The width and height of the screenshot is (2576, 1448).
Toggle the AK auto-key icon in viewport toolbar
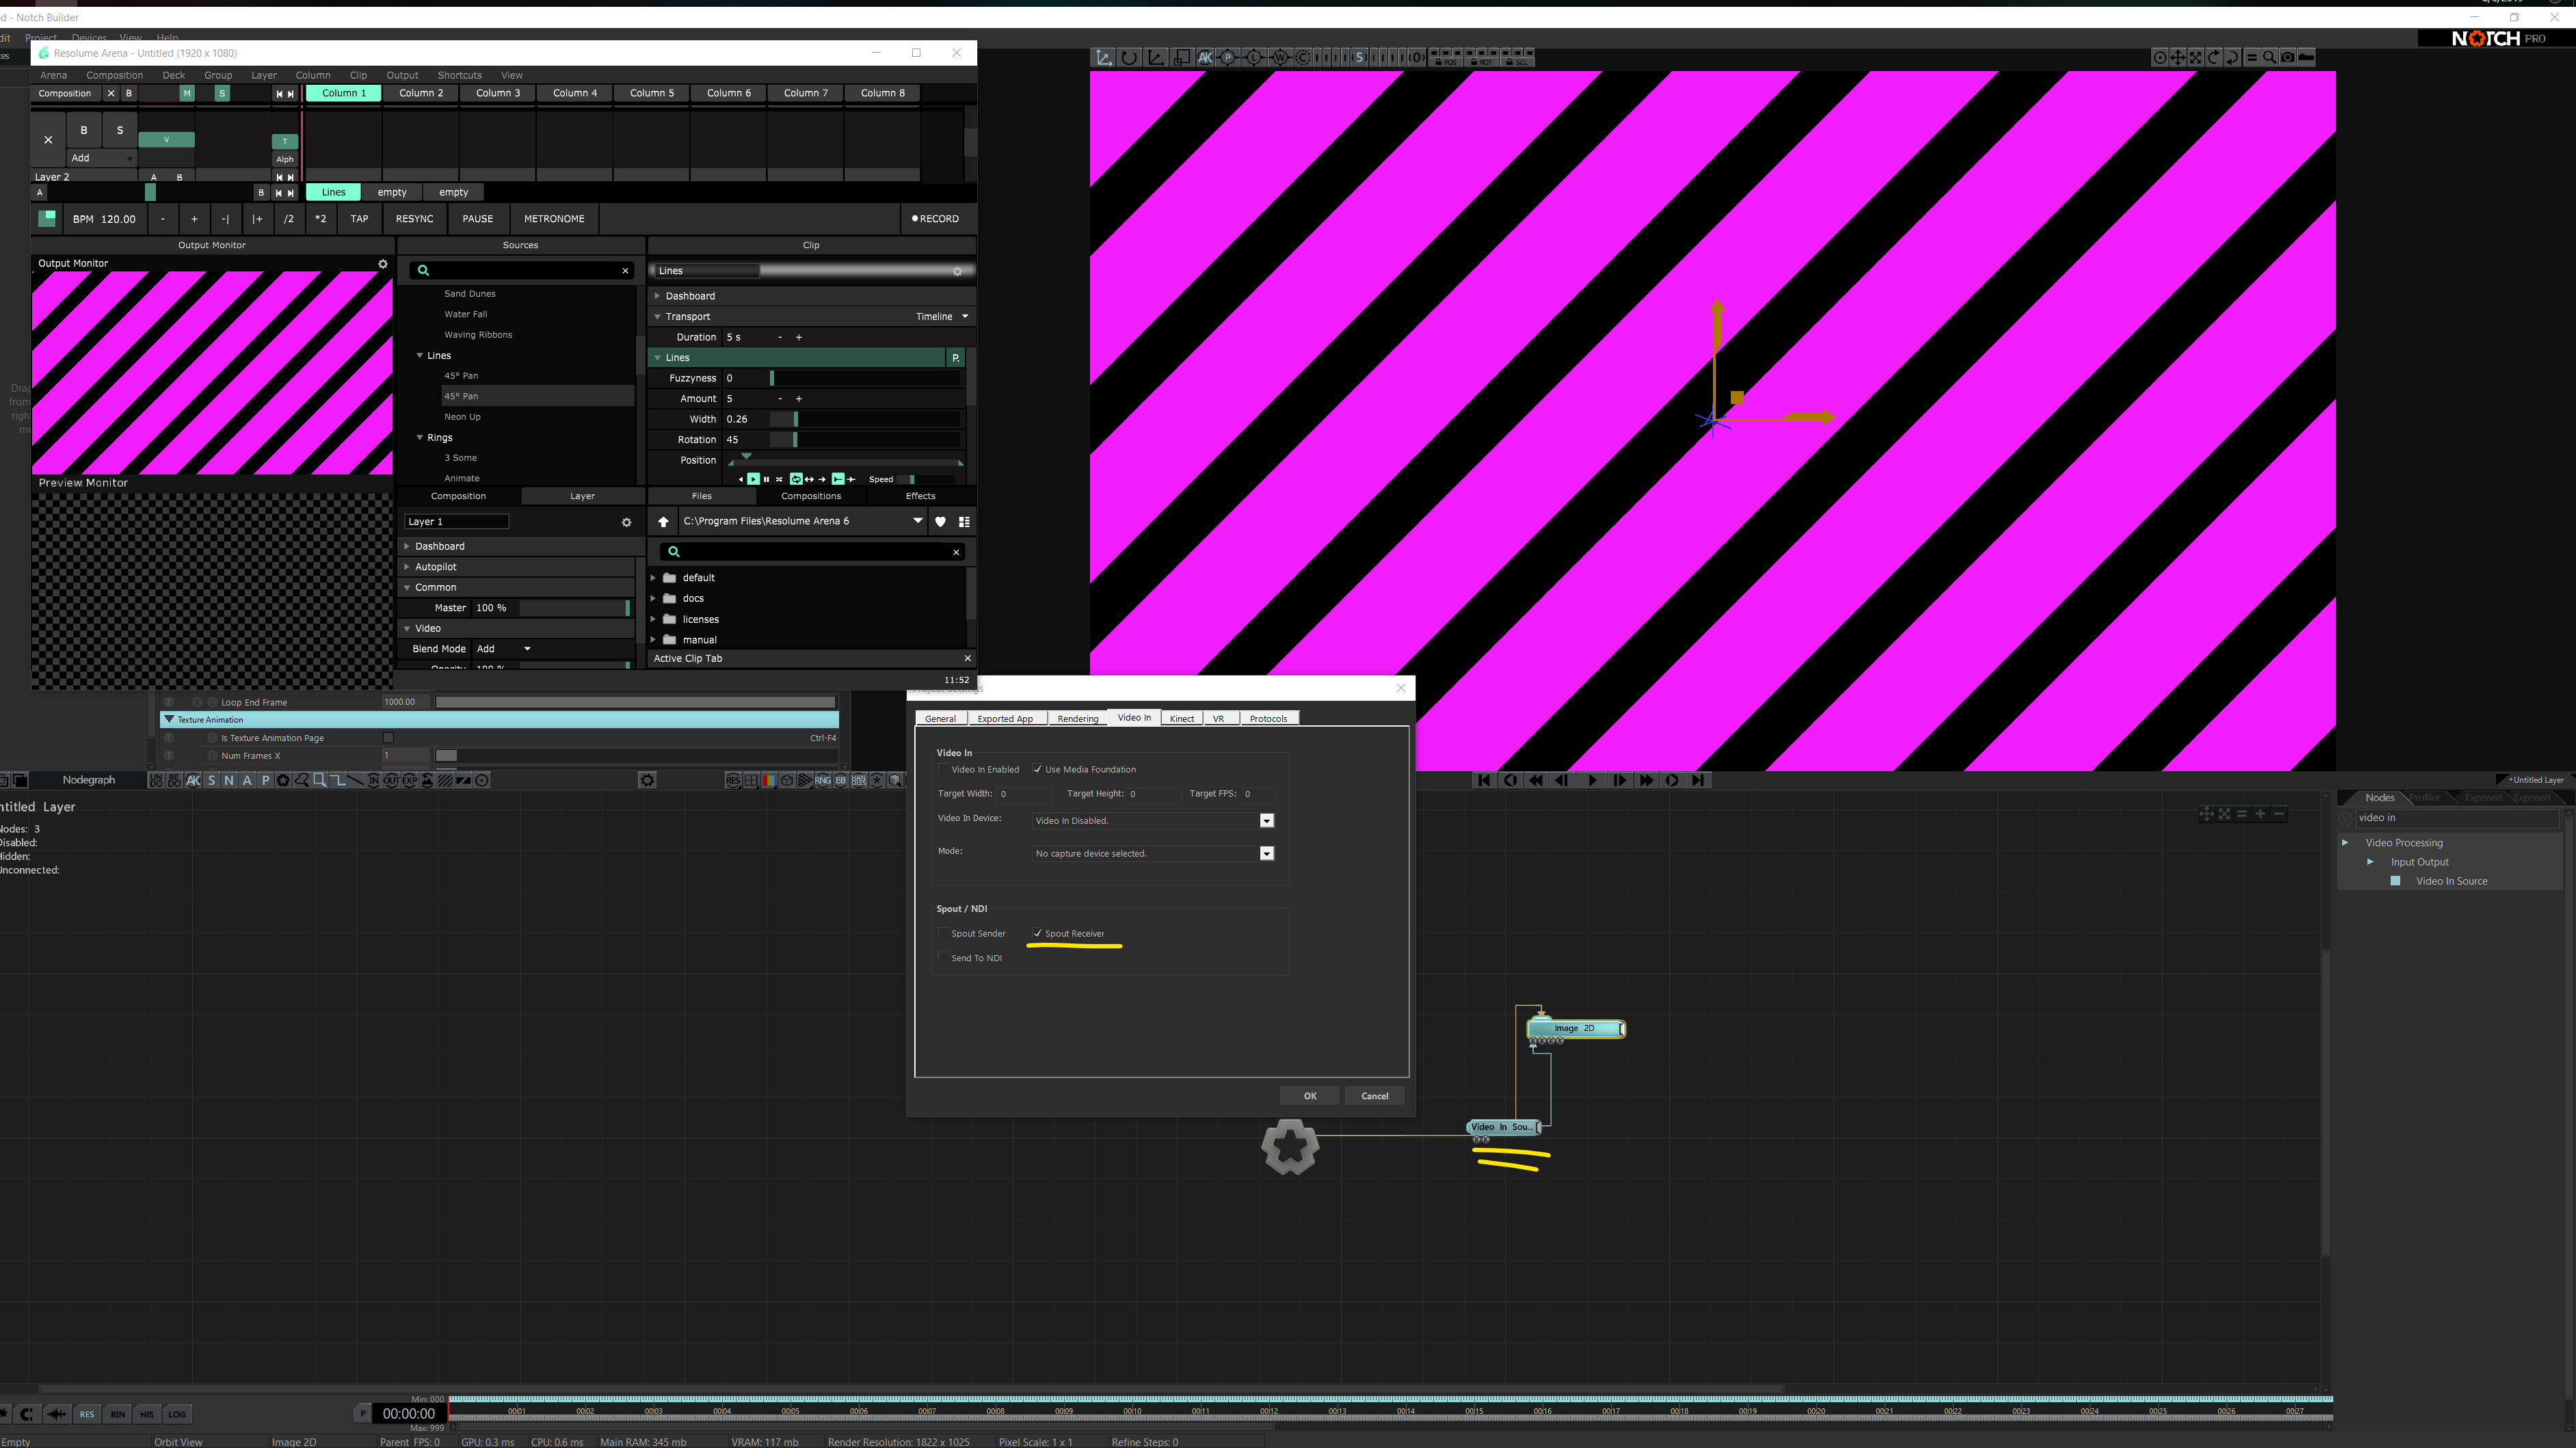pyautogui.click(x=1205, y=58)
